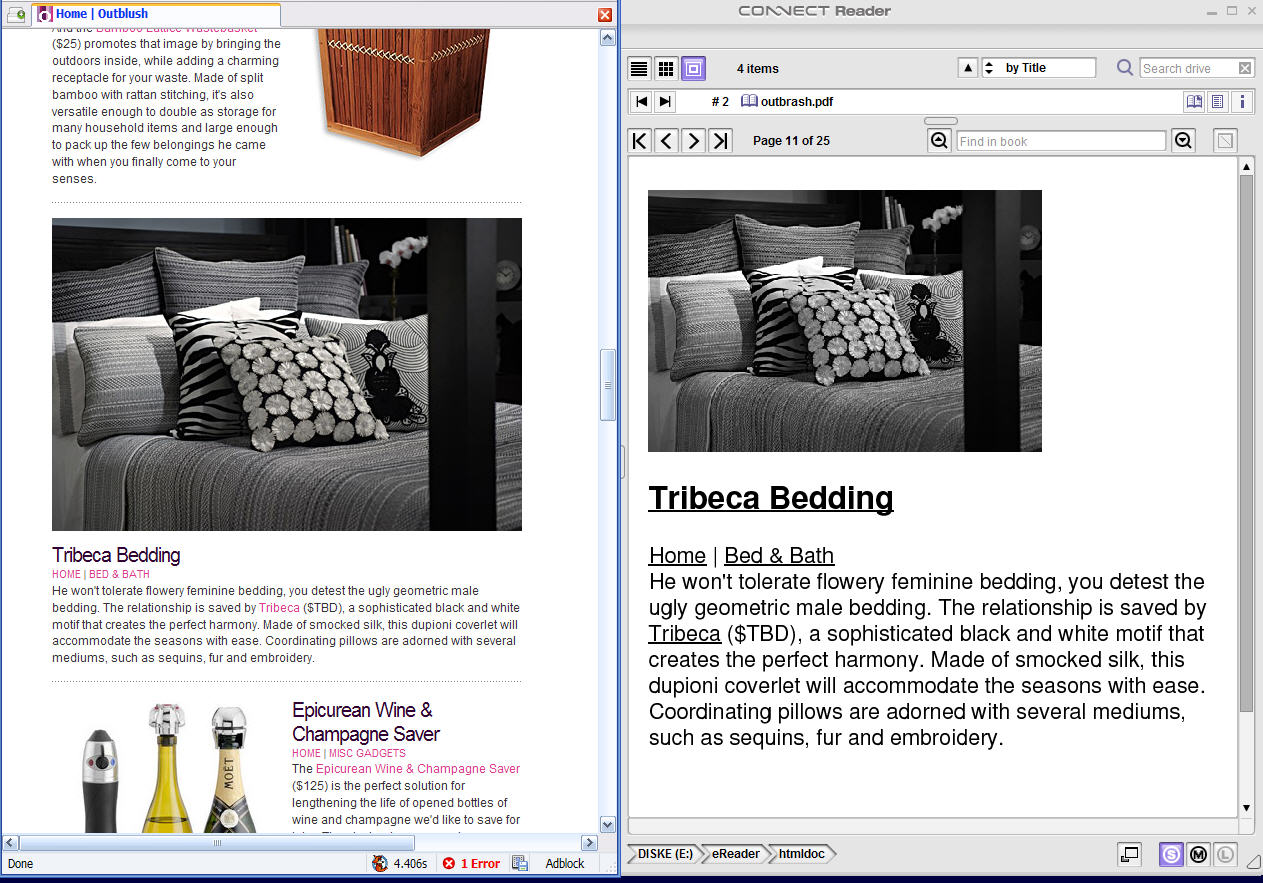Reverse sort order with ascending arrow
This screenshot has width=1263, height=883.
tap(967, 68)
